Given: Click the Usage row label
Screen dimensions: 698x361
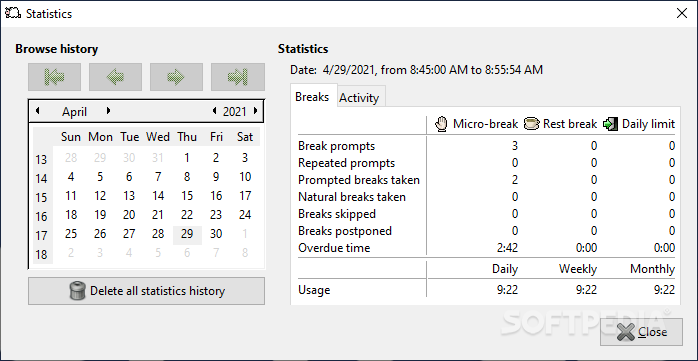Looking at the screenshot, I should point(314,290).
